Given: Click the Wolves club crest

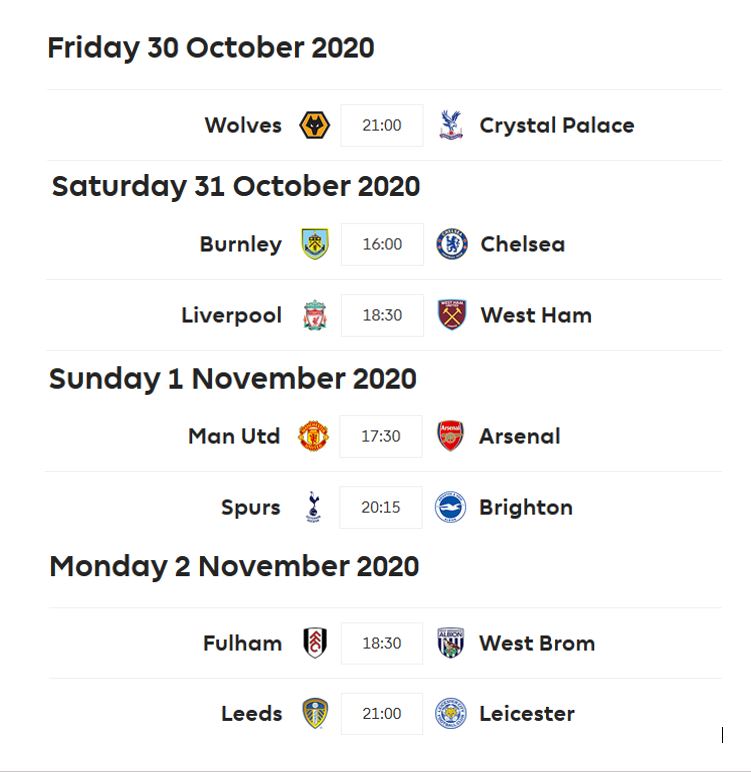Looking at the screenshot, I should click(315, 125).
